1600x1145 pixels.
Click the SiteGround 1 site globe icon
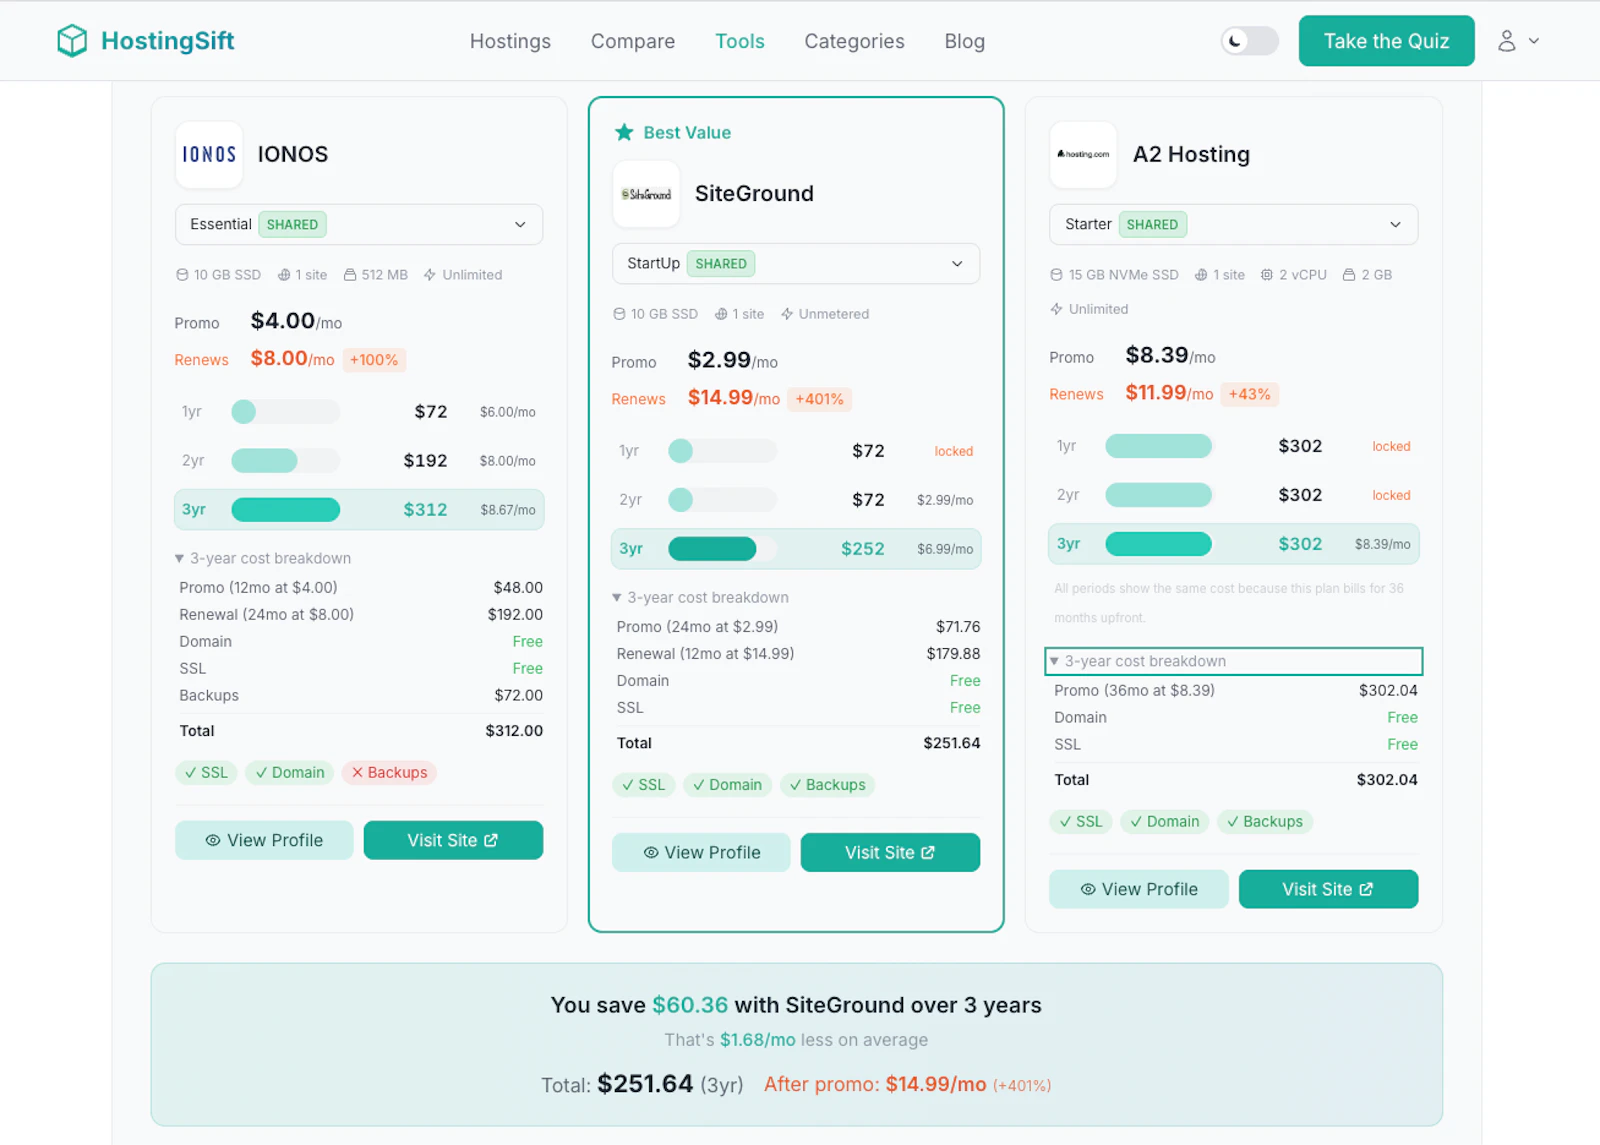tap(721, 314)
